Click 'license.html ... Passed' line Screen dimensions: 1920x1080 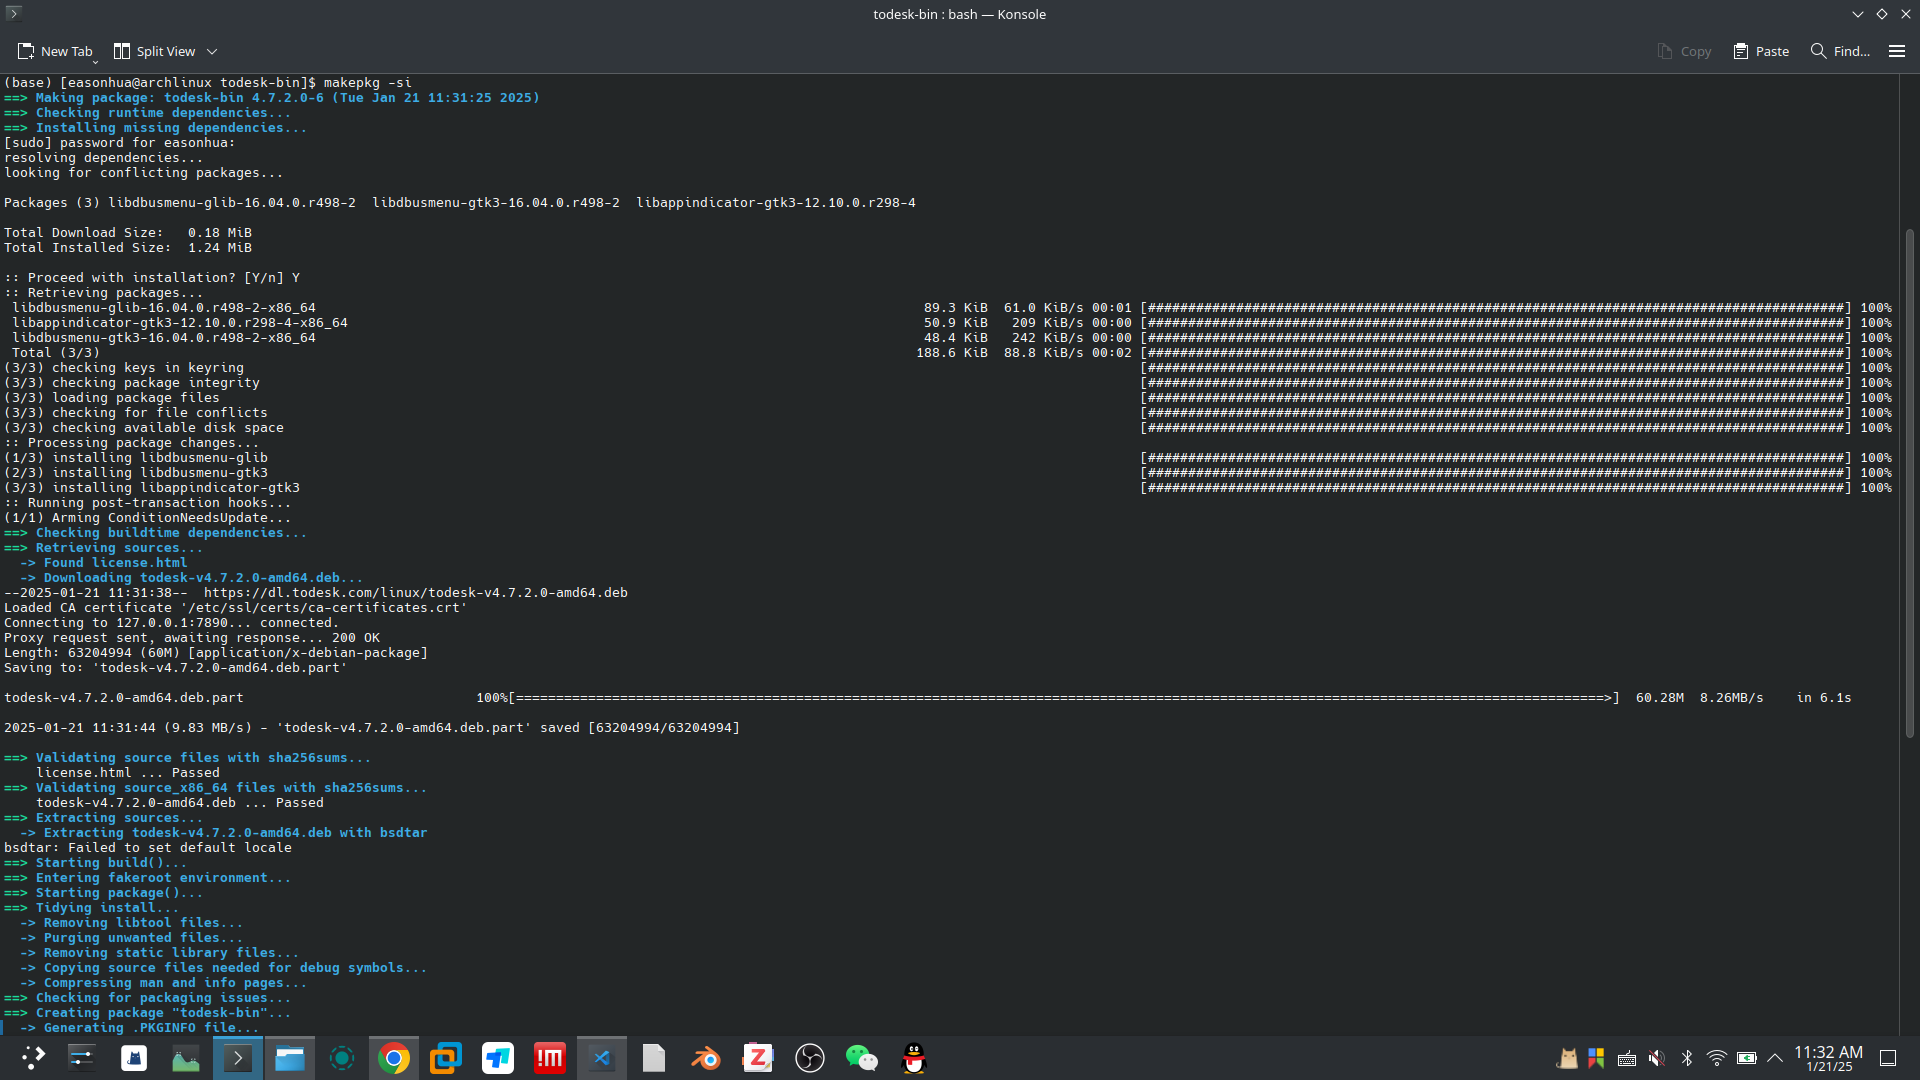coord(128,773)
